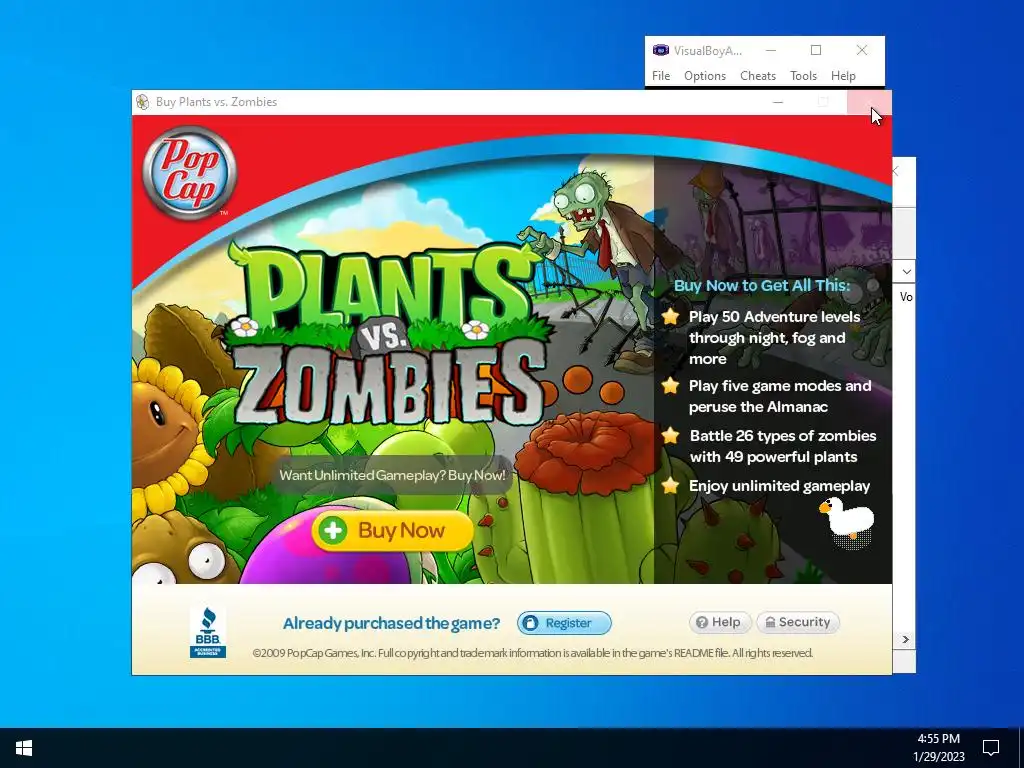Click 'Enjoy unlimited gameplay' feature text
Screen dimensions: 1024x768
click(779, 486)
